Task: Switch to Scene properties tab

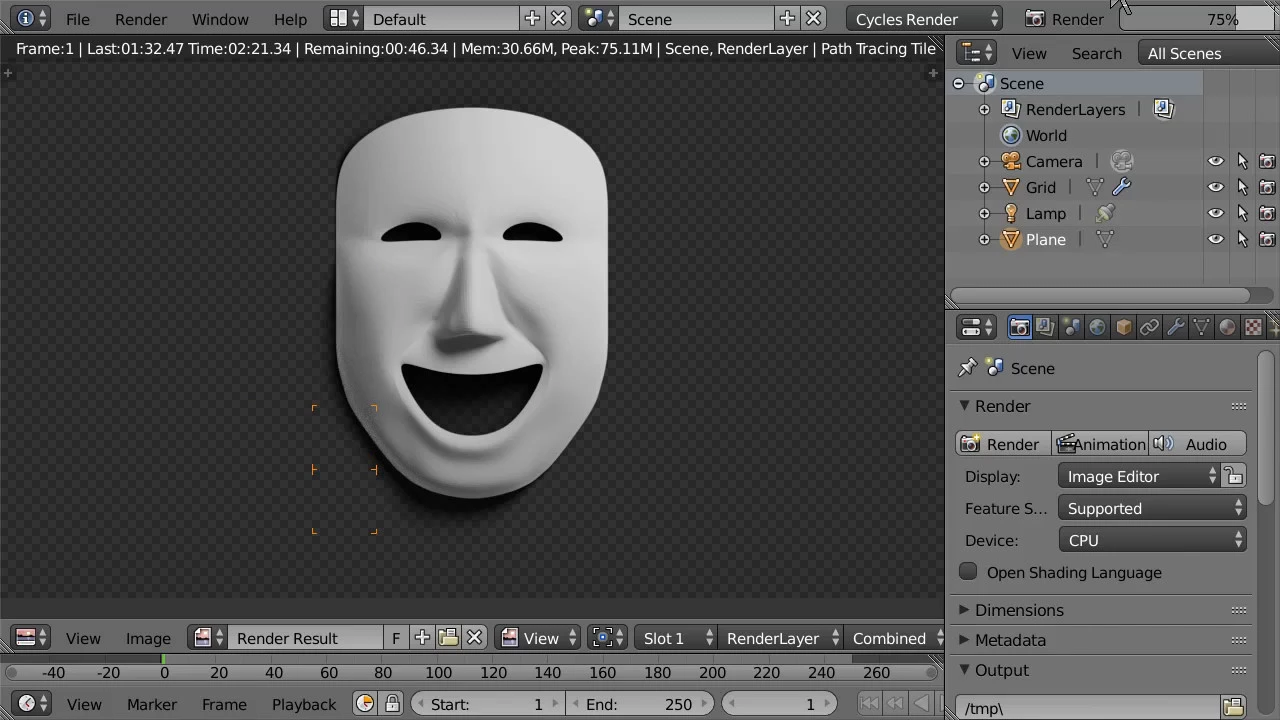Action: [1071, 327]
